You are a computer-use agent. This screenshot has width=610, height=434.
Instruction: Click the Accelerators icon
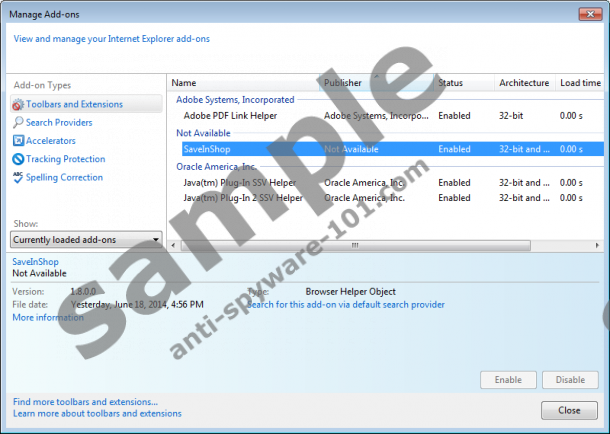click(17, 141)
